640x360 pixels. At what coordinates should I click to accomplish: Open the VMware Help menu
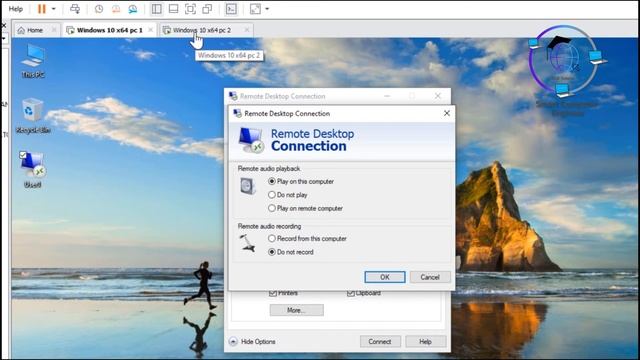(16, 9)
